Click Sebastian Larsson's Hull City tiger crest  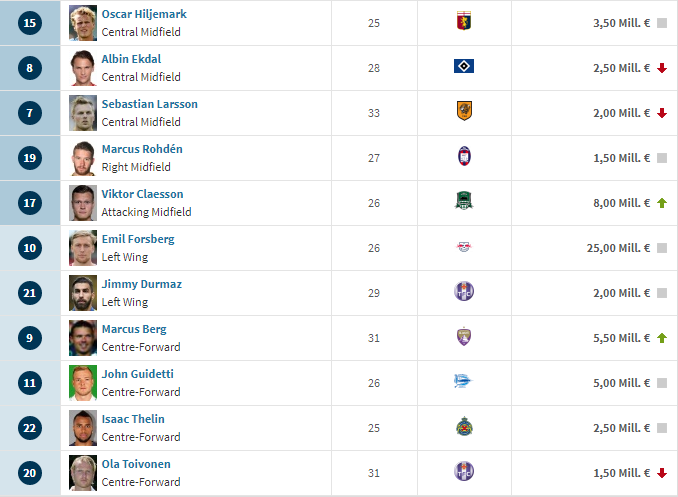coord(464,111)
